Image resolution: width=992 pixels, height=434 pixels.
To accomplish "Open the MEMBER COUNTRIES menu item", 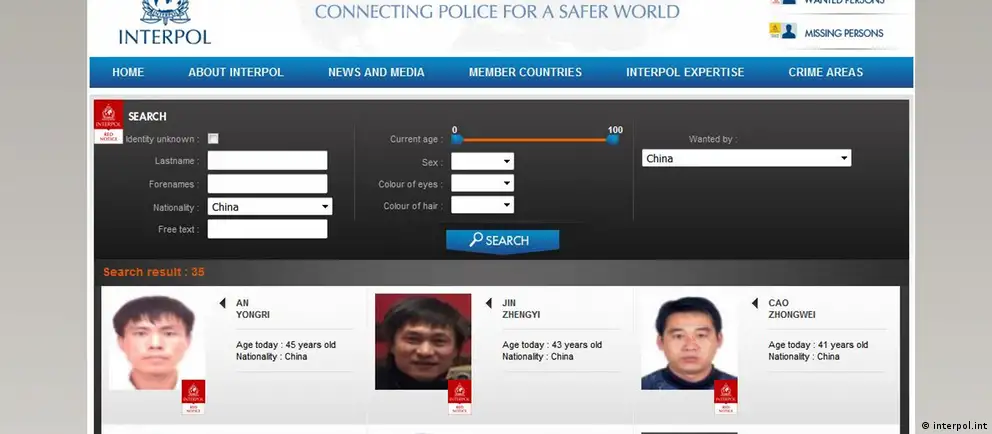I will [x=525, y=72].
